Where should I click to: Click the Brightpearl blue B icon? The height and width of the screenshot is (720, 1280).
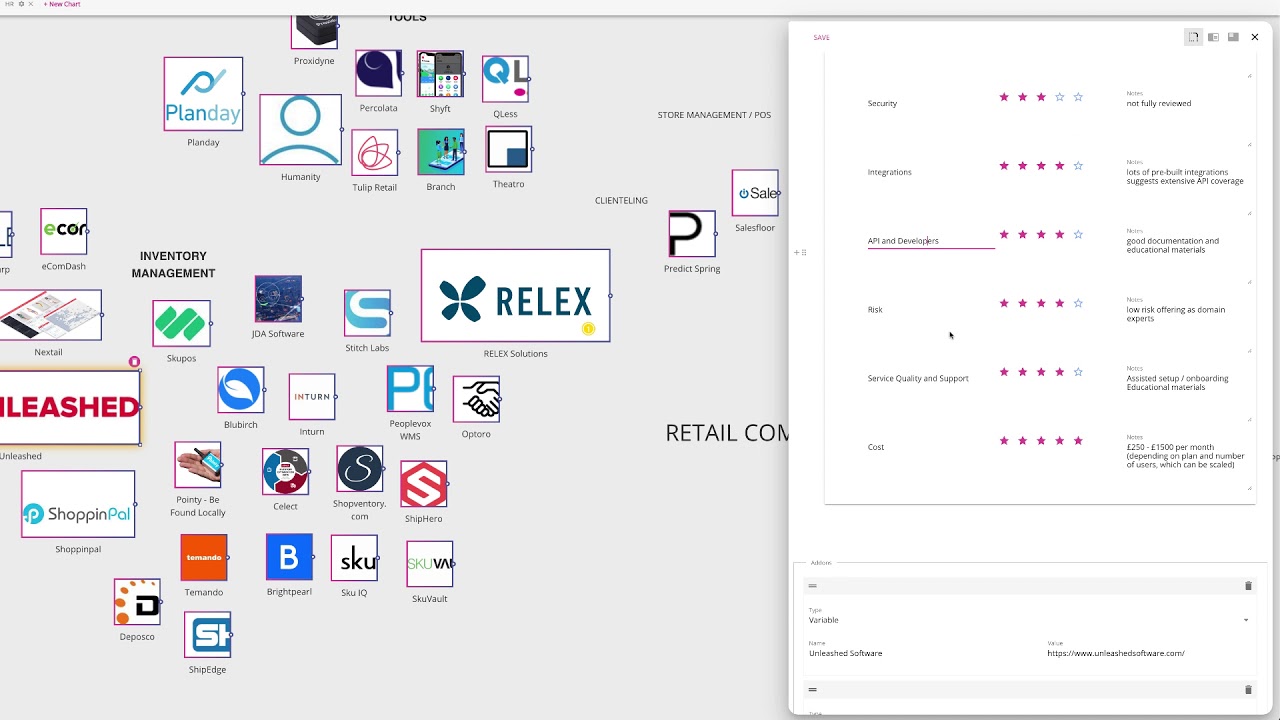[x=289, y=557]
